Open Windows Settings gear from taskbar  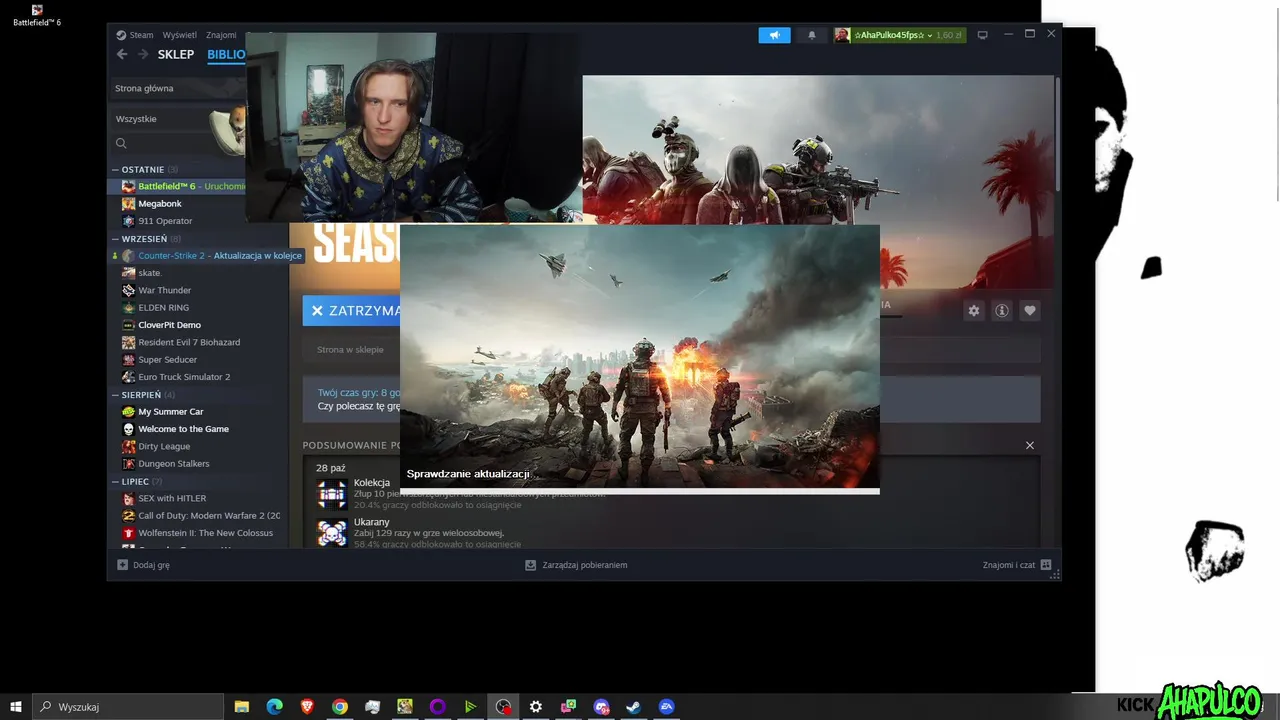(x=536, y=707)
